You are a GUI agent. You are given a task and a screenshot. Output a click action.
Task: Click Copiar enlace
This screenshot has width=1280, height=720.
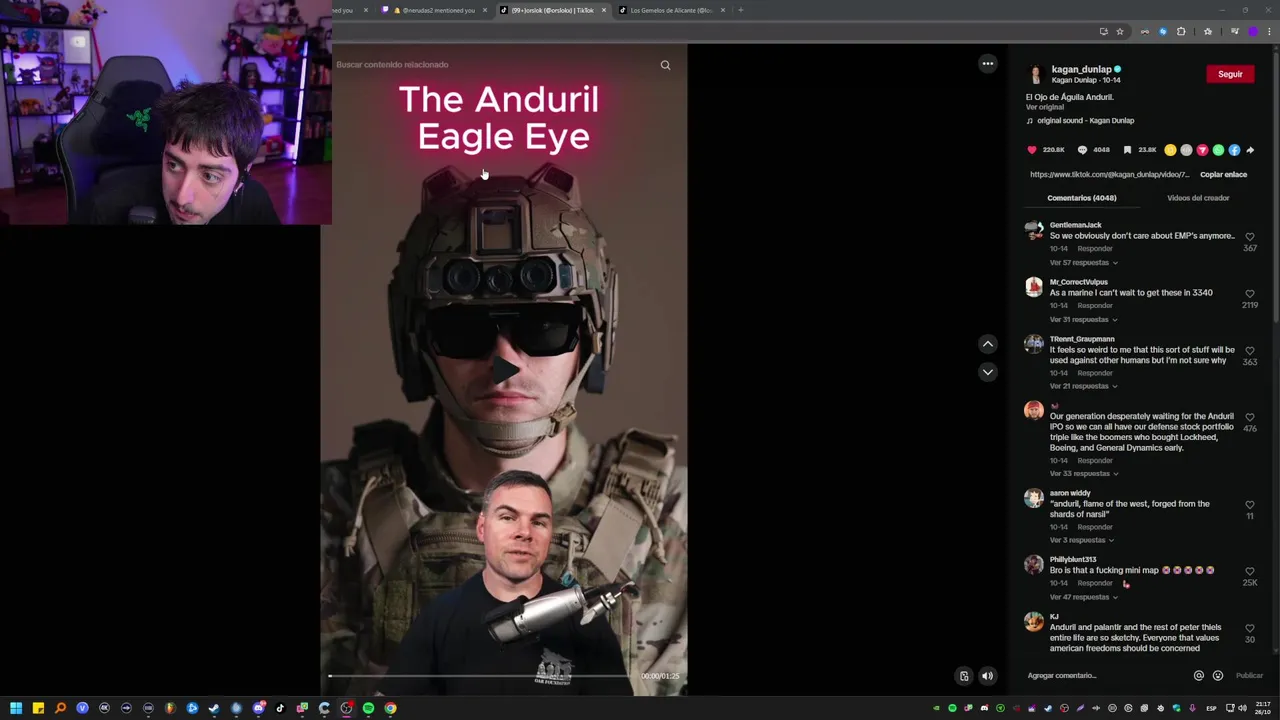1223,174
